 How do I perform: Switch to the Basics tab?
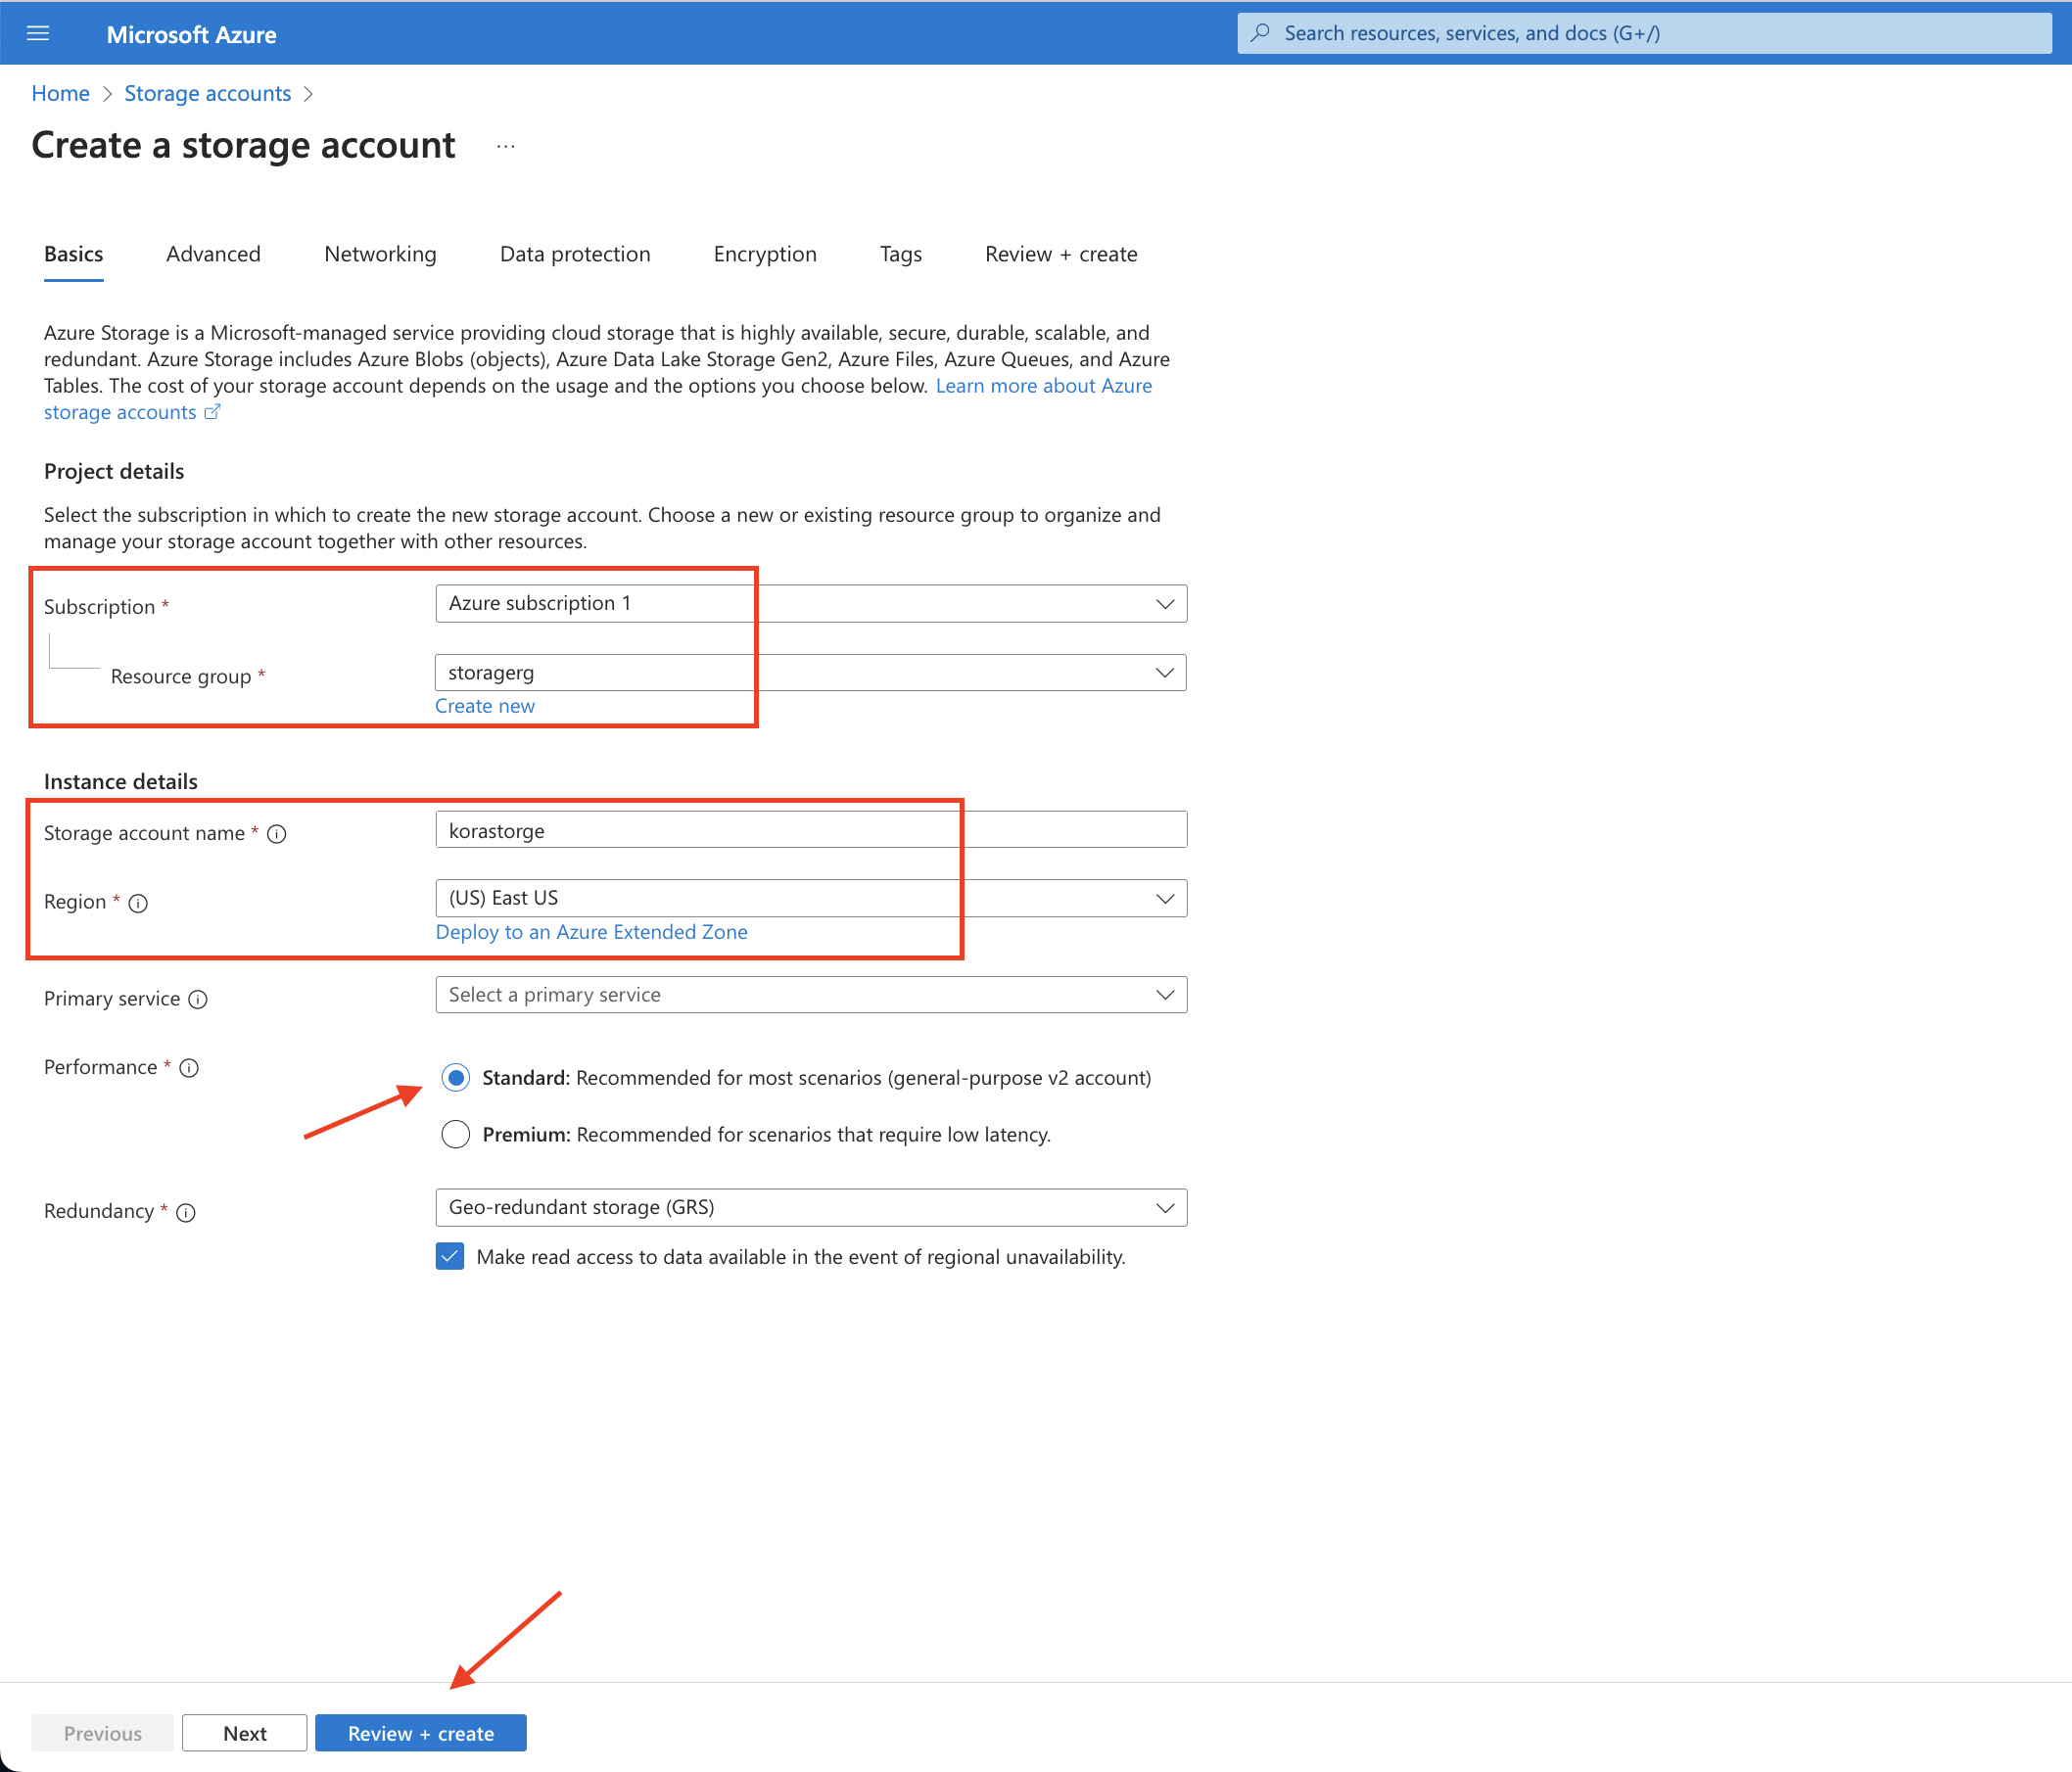click(x=74, y=254)
